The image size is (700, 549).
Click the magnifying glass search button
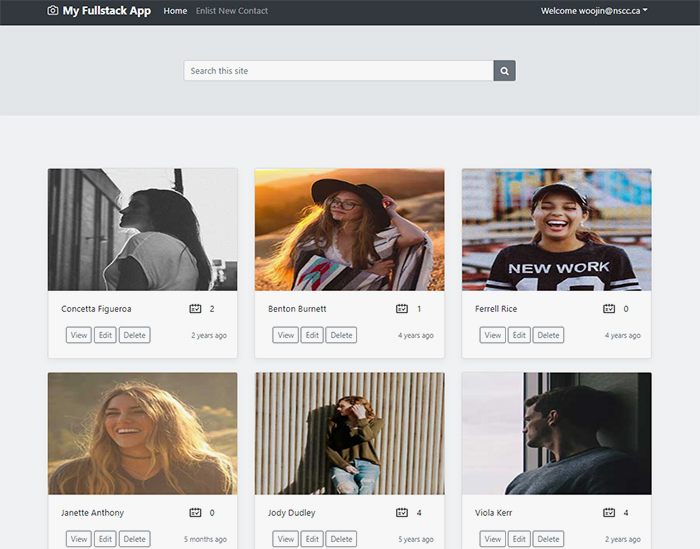(x=504, y=71)
